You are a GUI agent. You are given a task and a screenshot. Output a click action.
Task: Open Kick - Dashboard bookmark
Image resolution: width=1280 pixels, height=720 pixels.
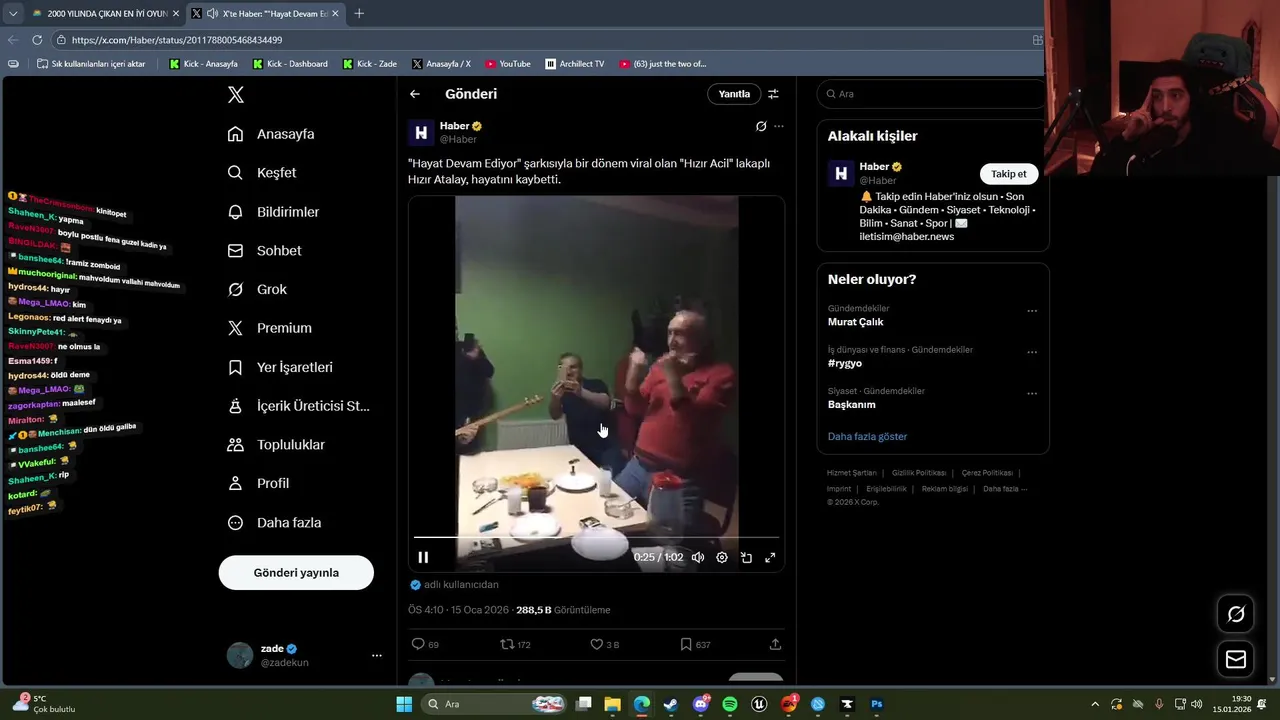point(290,64)
